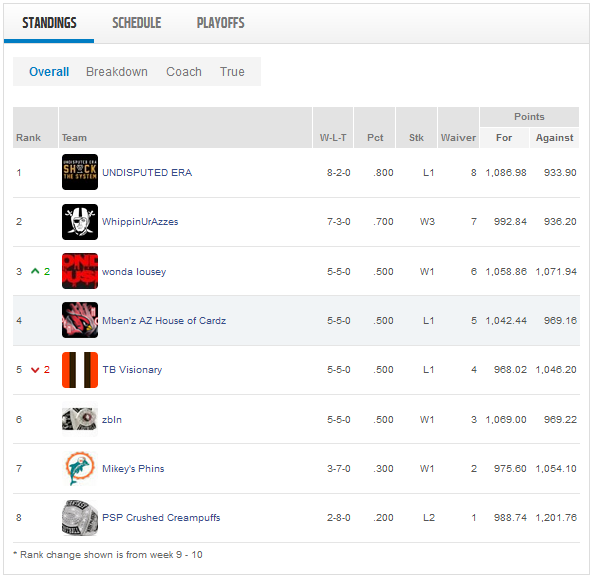This screenshot has width=594, height=582.
Task: Open the Mikey's Phins team link
Action: coord(133,469)
